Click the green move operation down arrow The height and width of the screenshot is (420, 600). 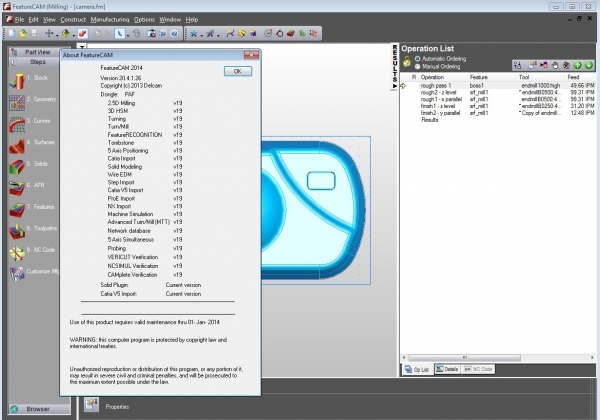pyautogui.click(x=589, y=65)
